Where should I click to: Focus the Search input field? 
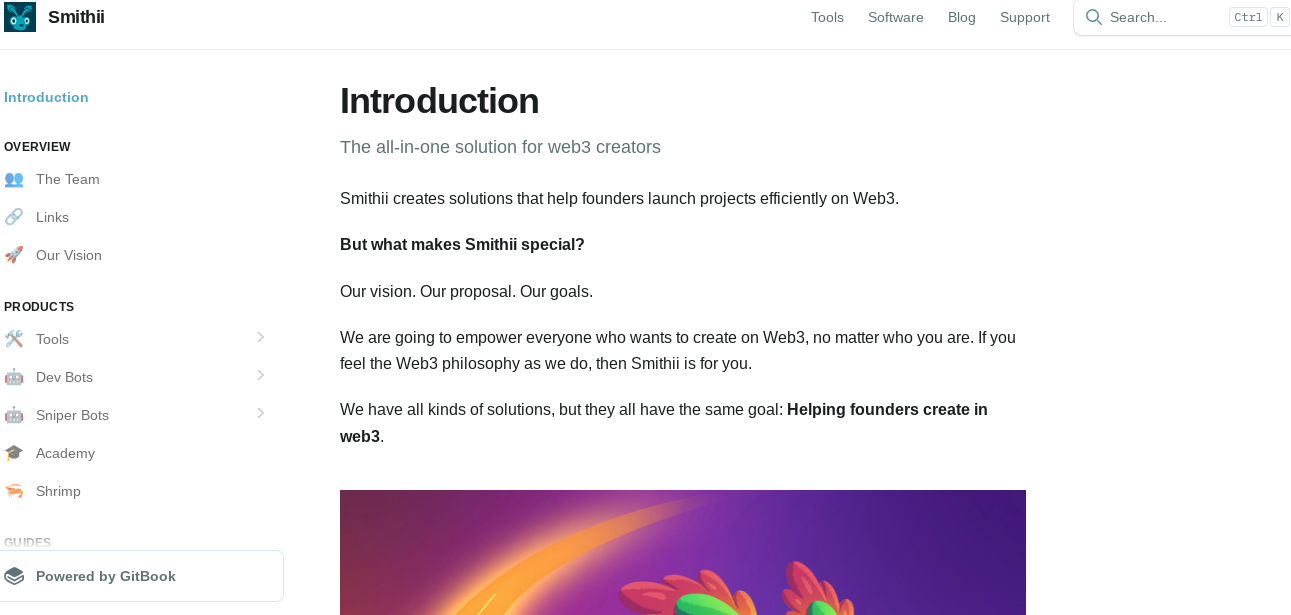[1160, 17]
